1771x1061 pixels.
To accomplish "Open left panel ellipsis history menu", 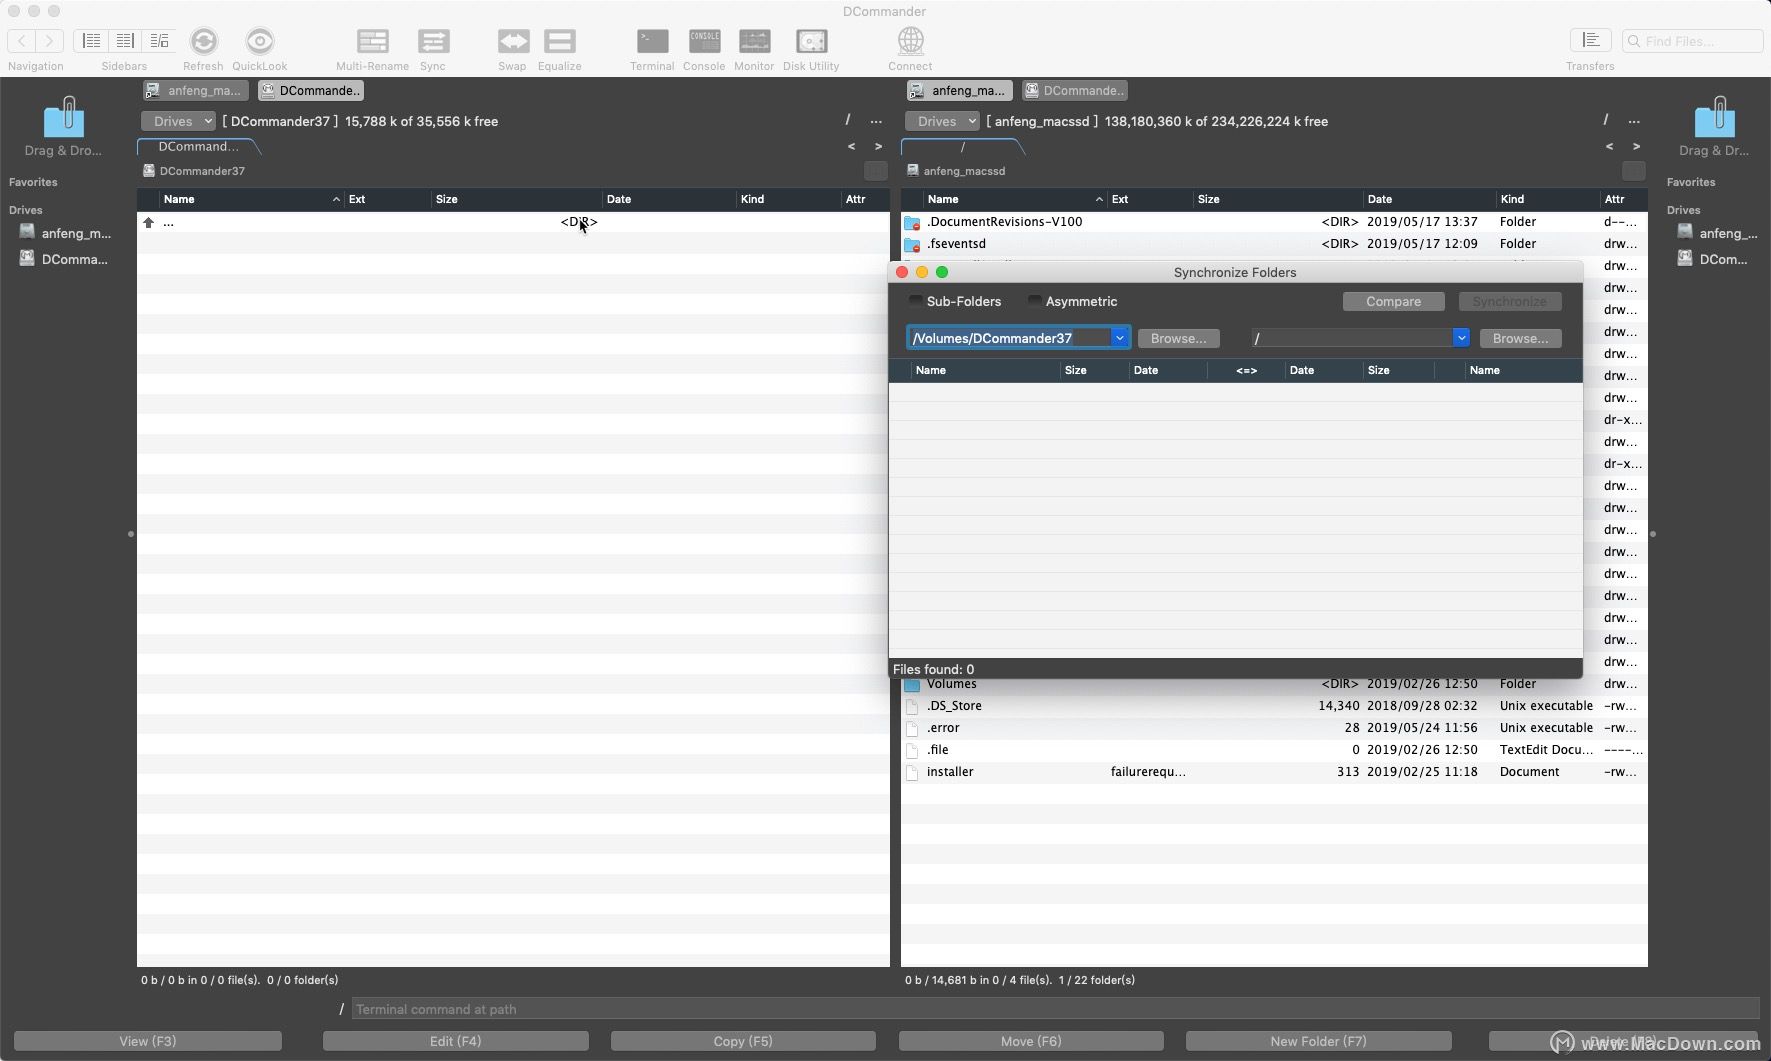I will [x=876, y=121].
